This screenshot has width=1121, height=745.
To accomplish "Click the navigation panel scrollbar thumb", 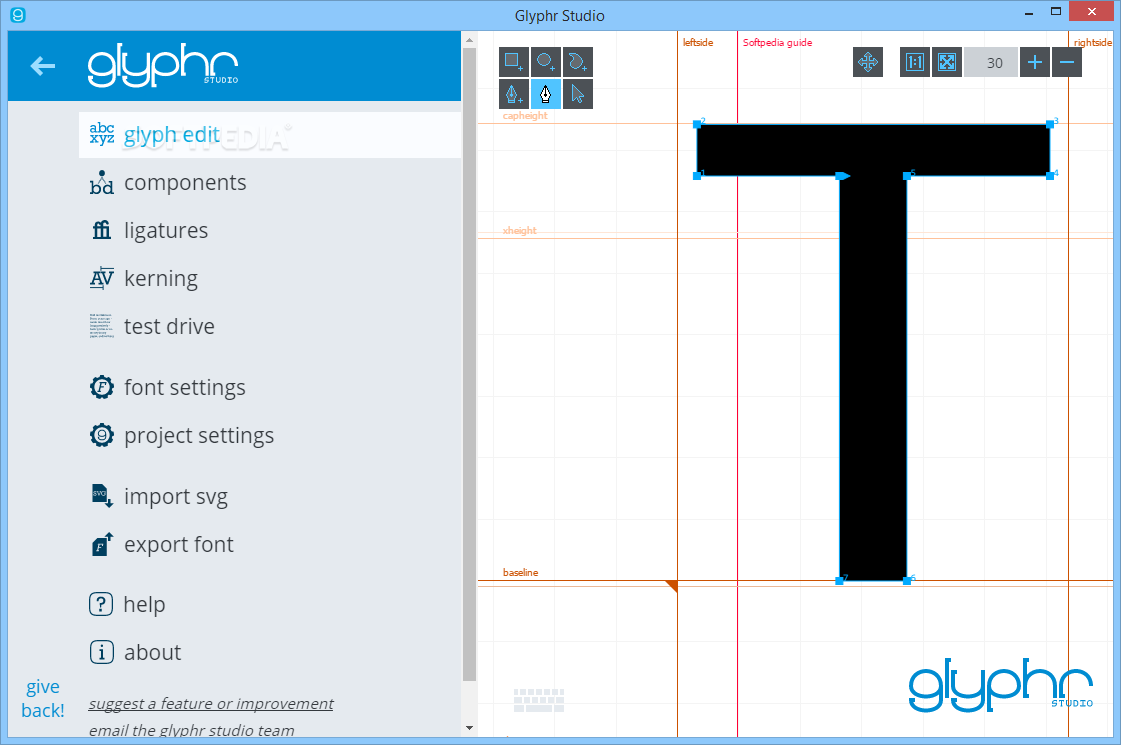I will (469, 365).
